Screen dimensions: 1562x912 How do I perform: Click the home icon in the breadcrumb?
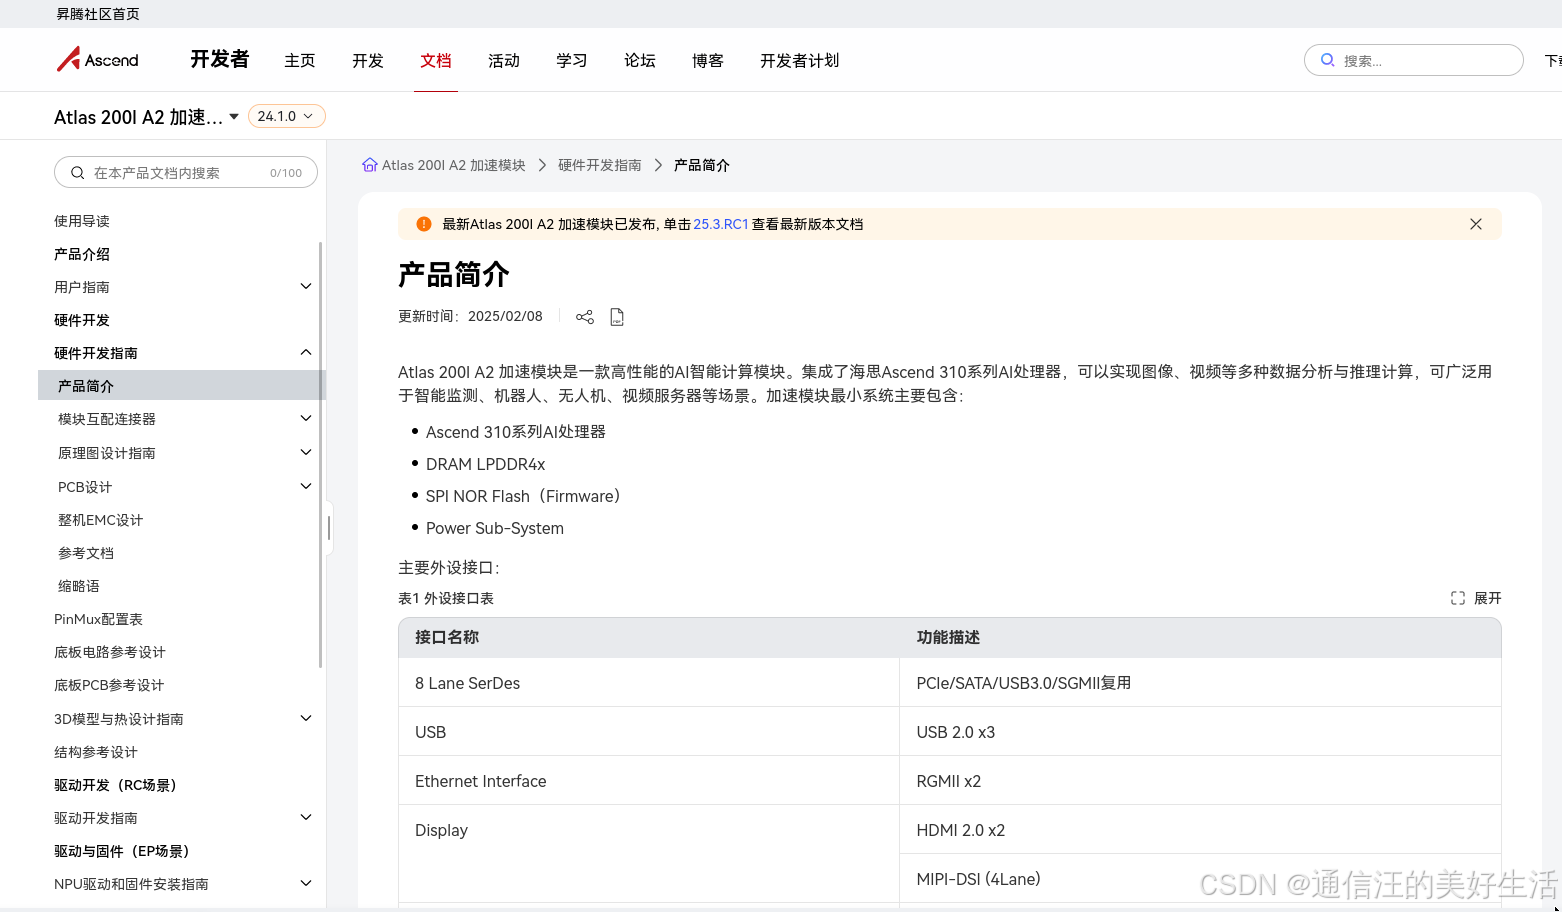click(369, 164)
